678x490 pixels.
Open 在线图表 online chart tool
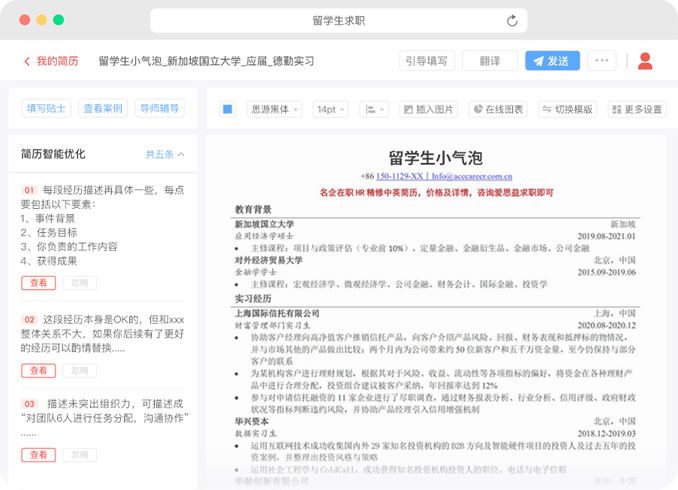498,109
